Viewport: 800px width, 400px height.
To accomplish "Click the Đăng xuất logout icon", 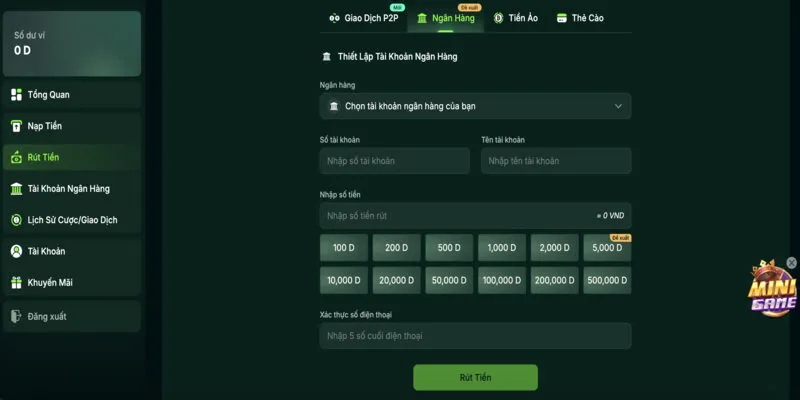I will coord(16,317).
